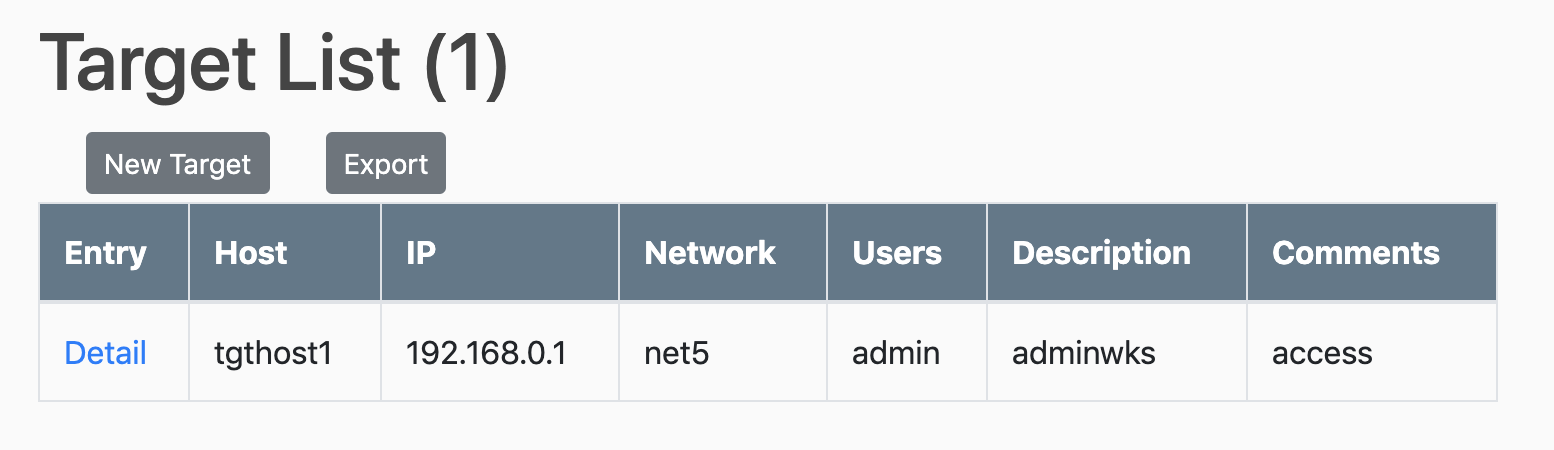Click the tgthost1 host cell
Image resolution: width=1554 pixels, height=450 pixels.
273,353
